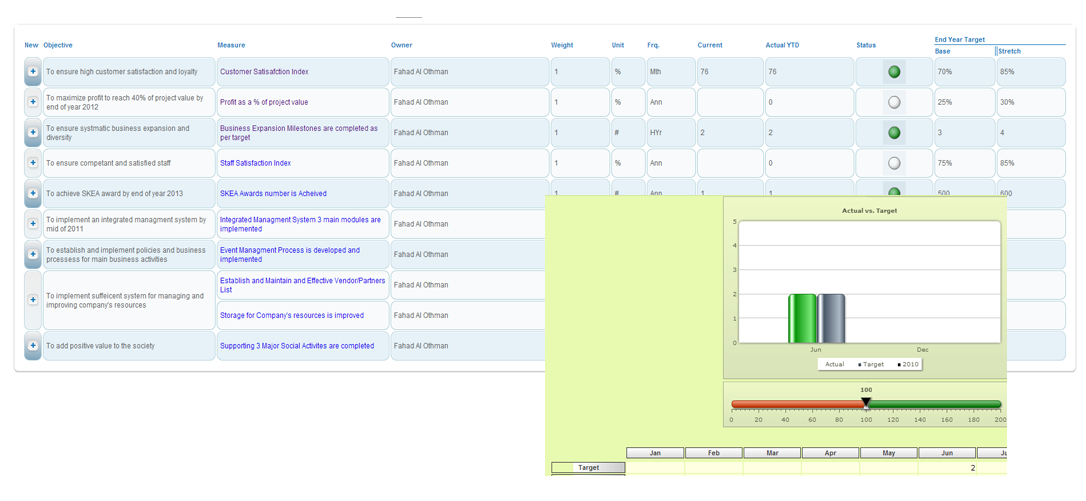Expand the high customer satisfaction objective row
1086x501 pixels.
point(33,72)
